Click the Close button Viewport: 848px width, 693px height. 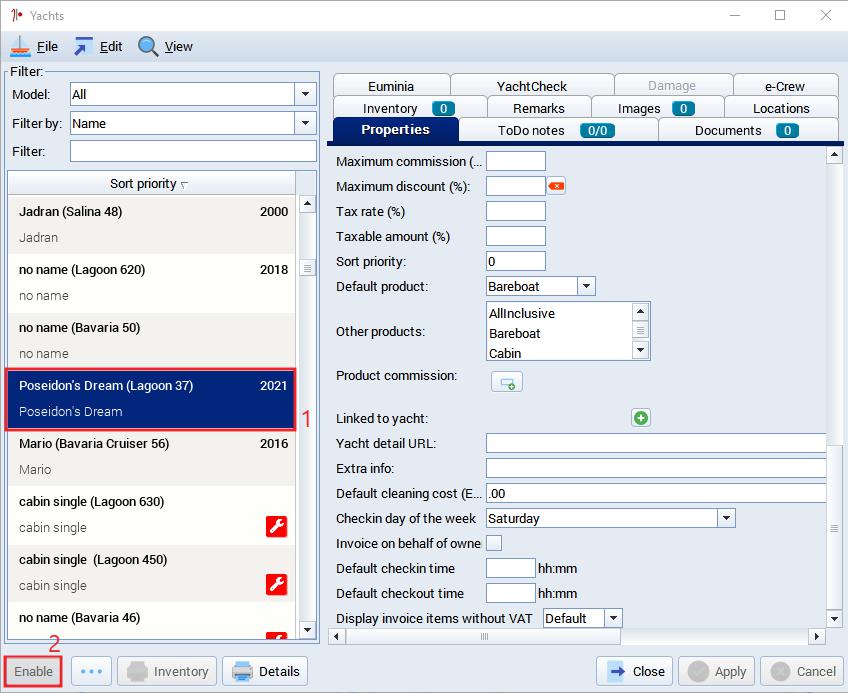tap(634, 671)
